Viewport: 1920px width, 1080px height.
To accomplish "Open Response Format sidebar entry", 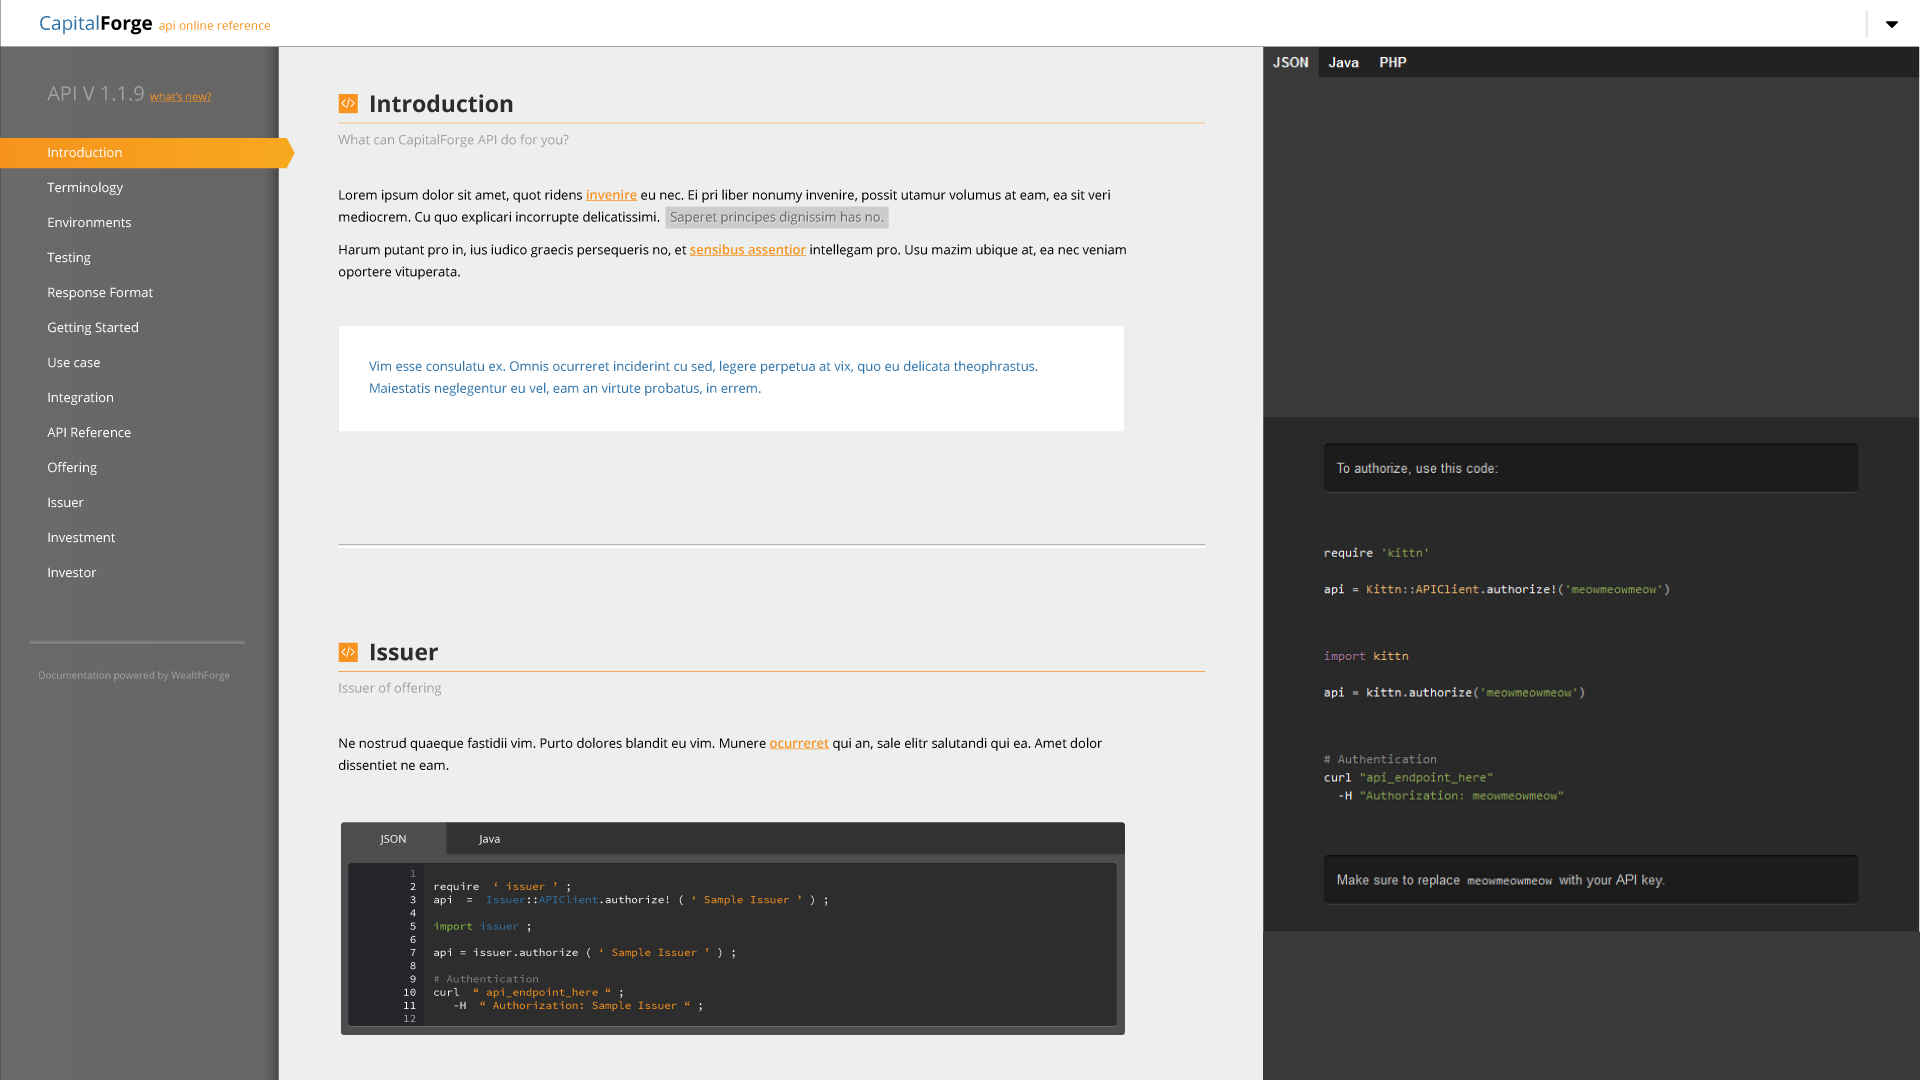I will click(x=100, y=292).
